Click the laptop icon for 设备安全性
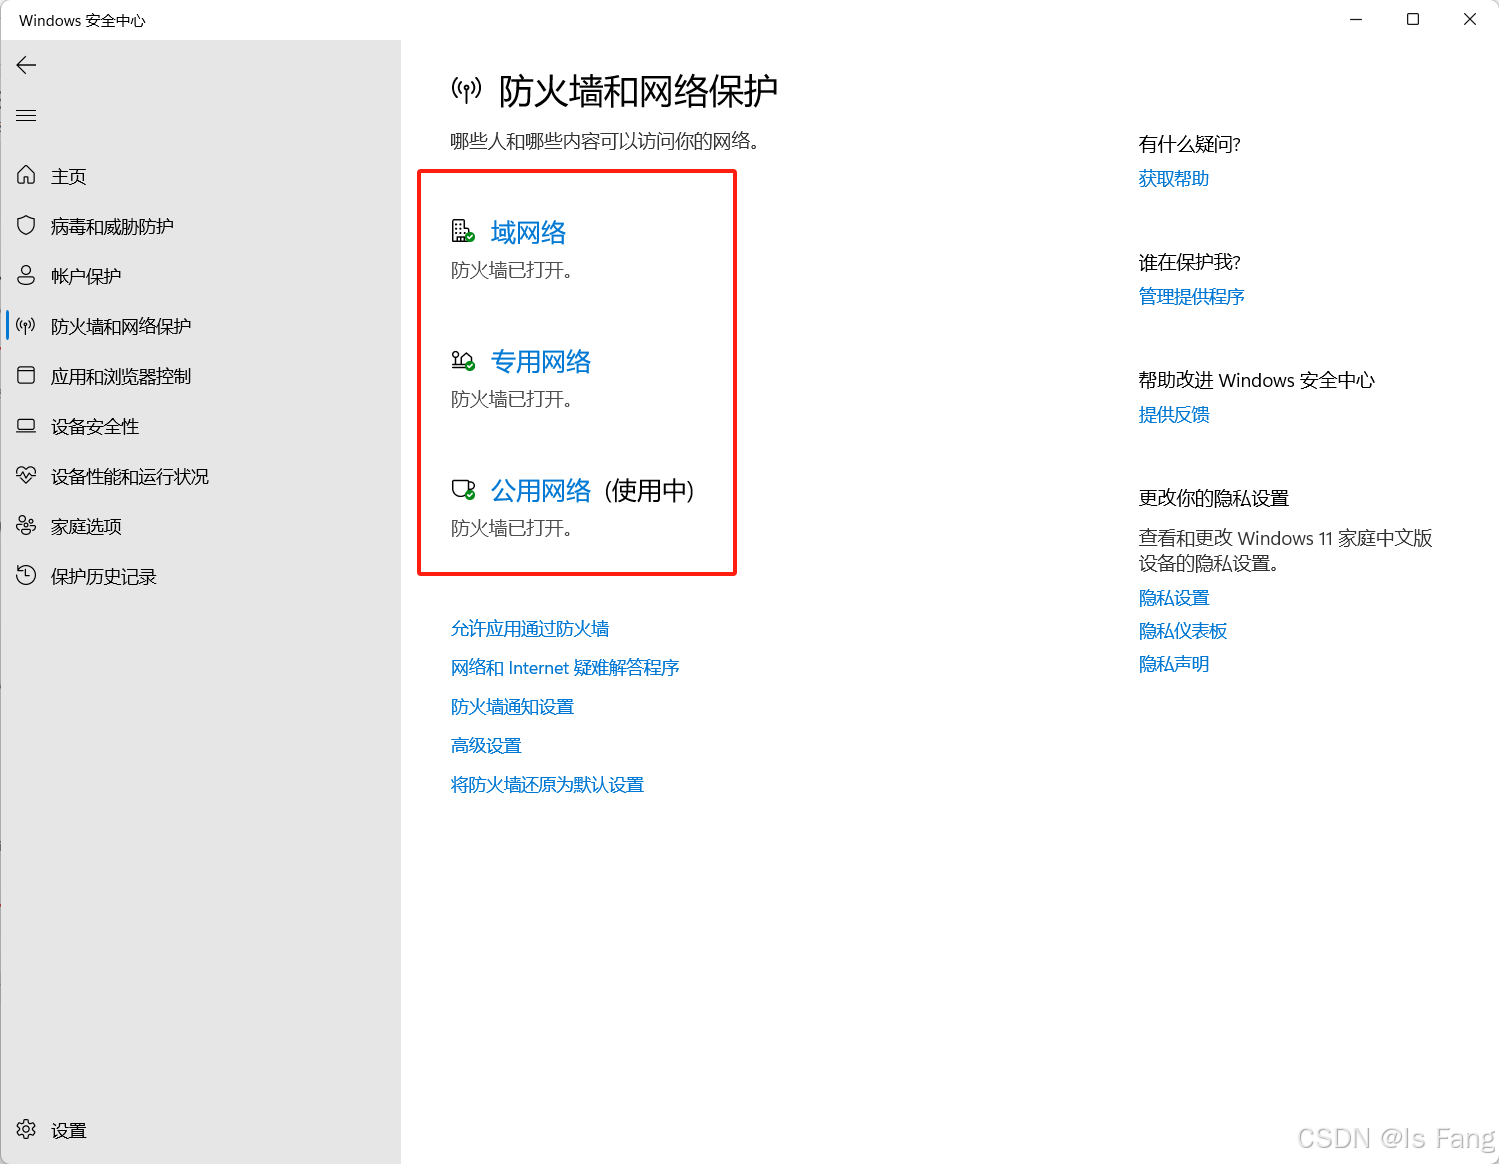Image resolution: width=1499 pixels, height=1164 pixels. [26, 425]
